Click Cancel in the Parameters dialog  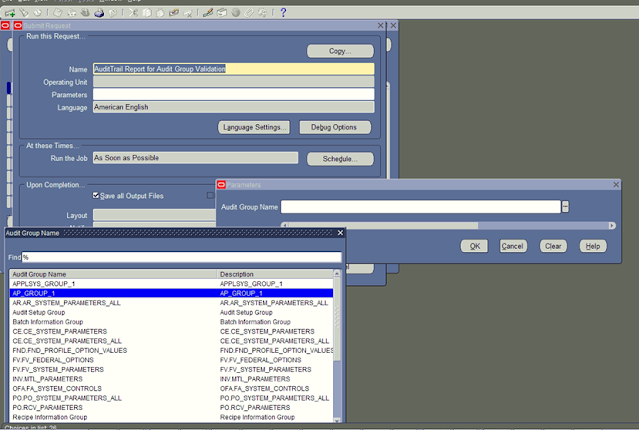tap(512, 246)
